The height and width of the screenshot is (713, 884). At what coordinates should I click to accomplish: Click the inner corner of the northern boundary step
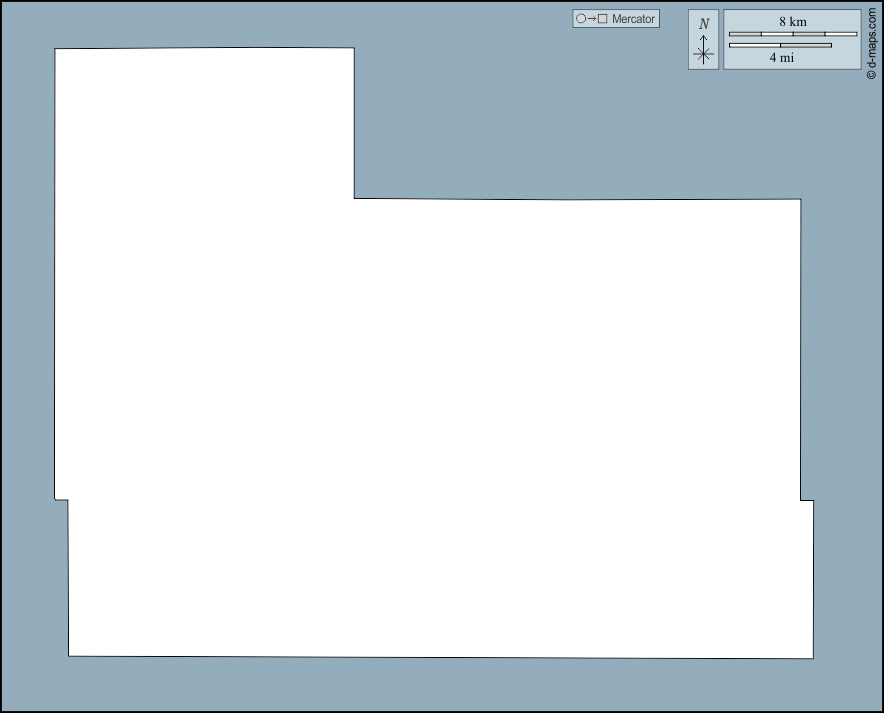tap(354, 198)
